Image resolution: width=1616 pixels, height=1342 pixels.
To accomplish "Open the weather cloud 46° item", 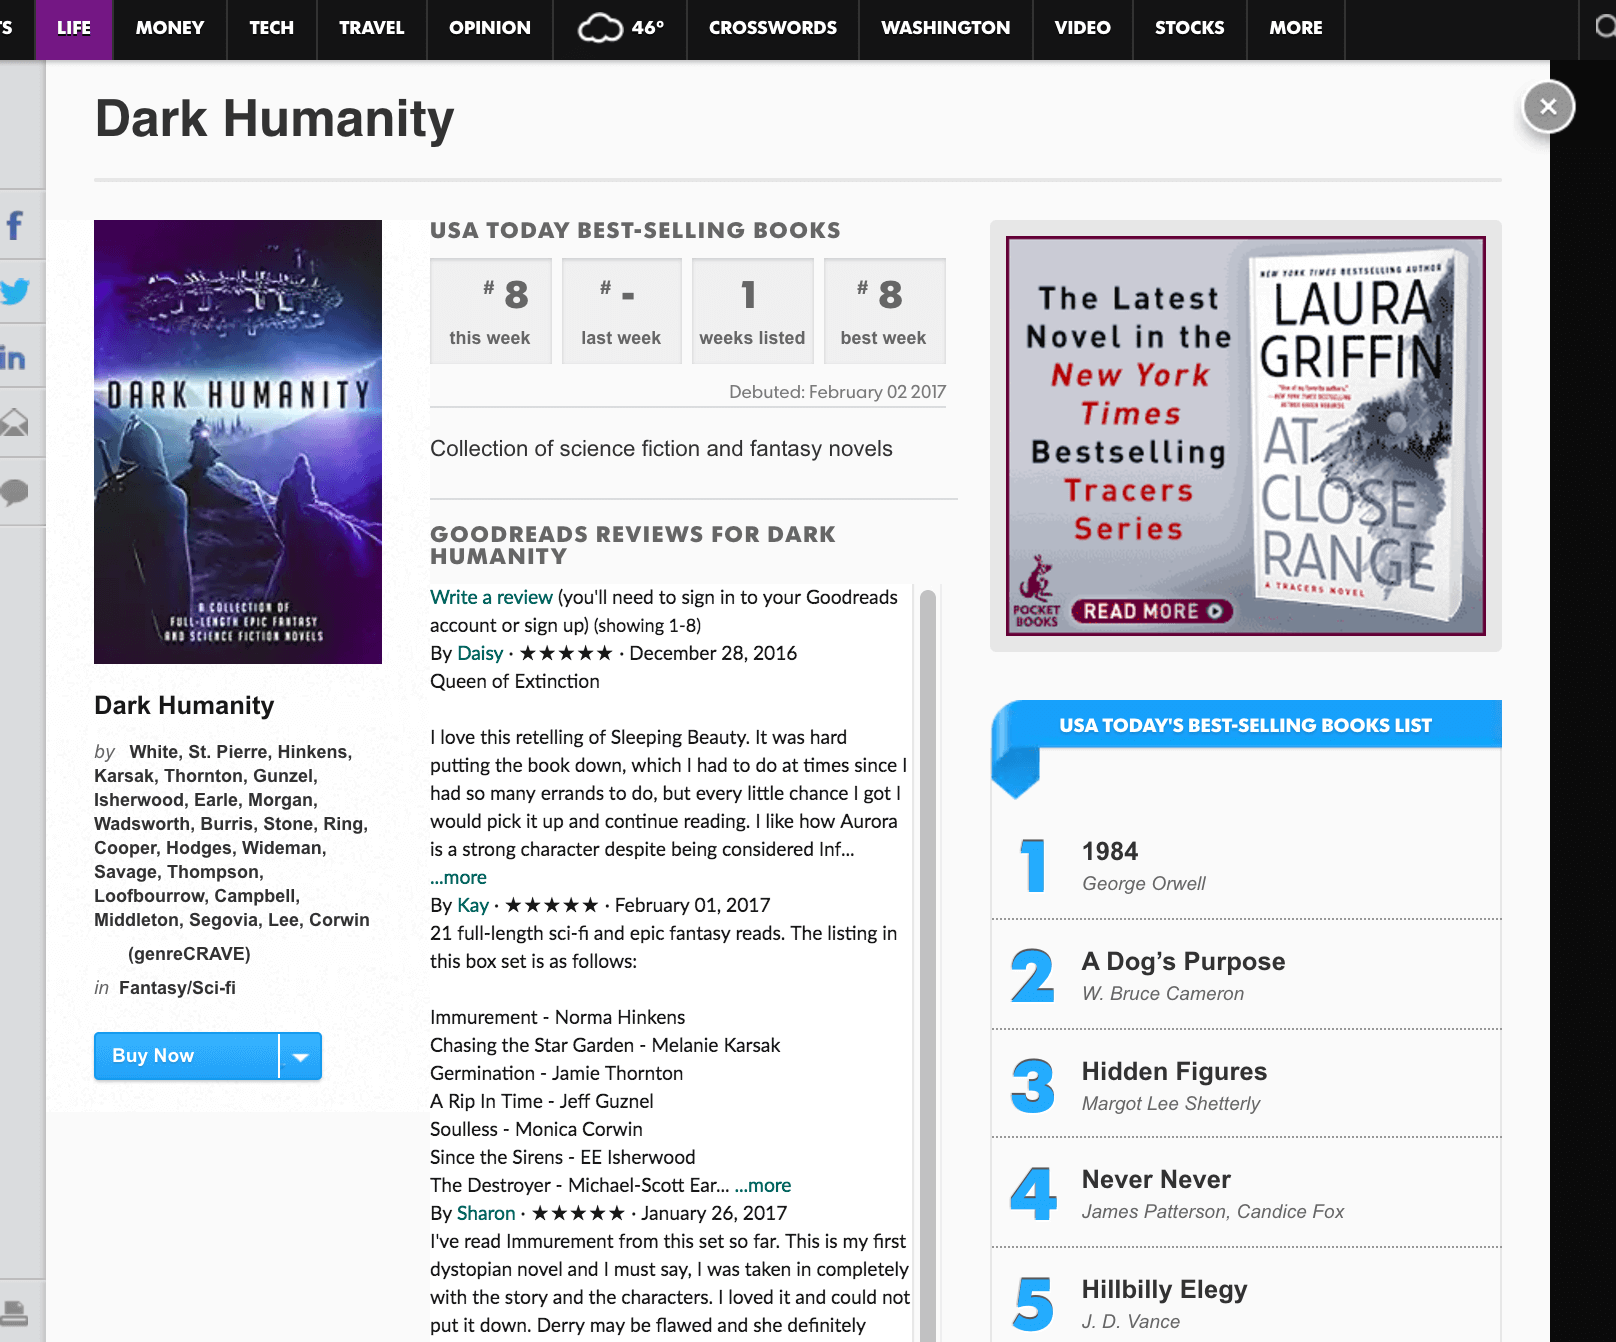I will pyautogui.click(x=620, y=28).
